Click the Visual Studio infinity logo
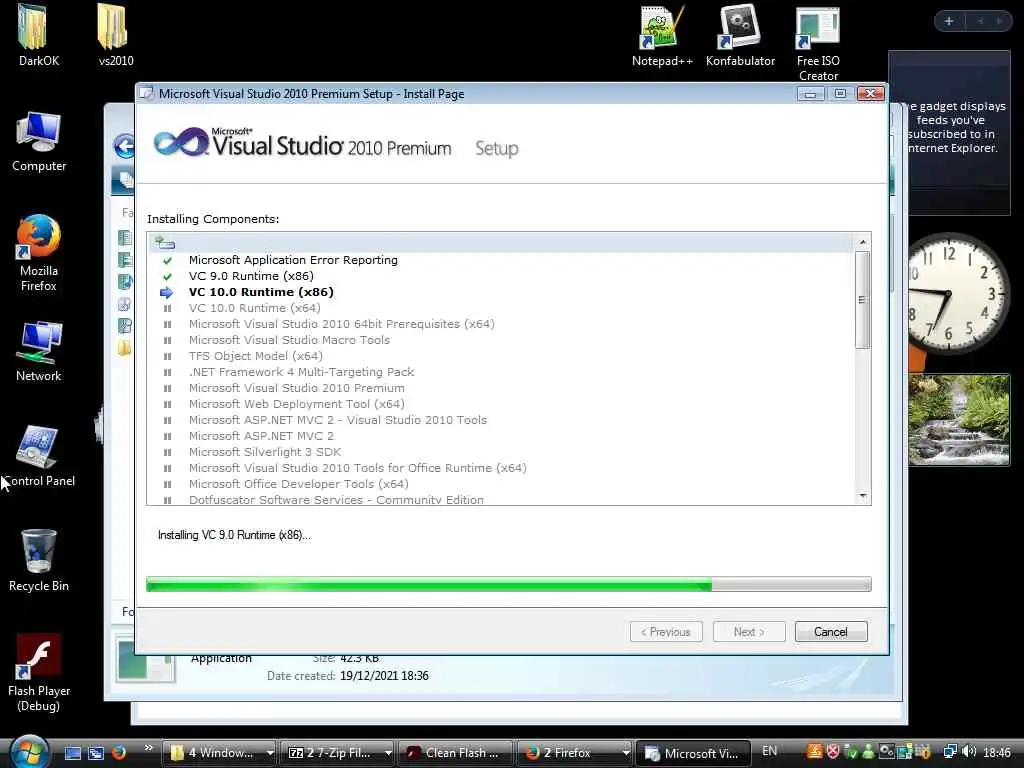 181,142
